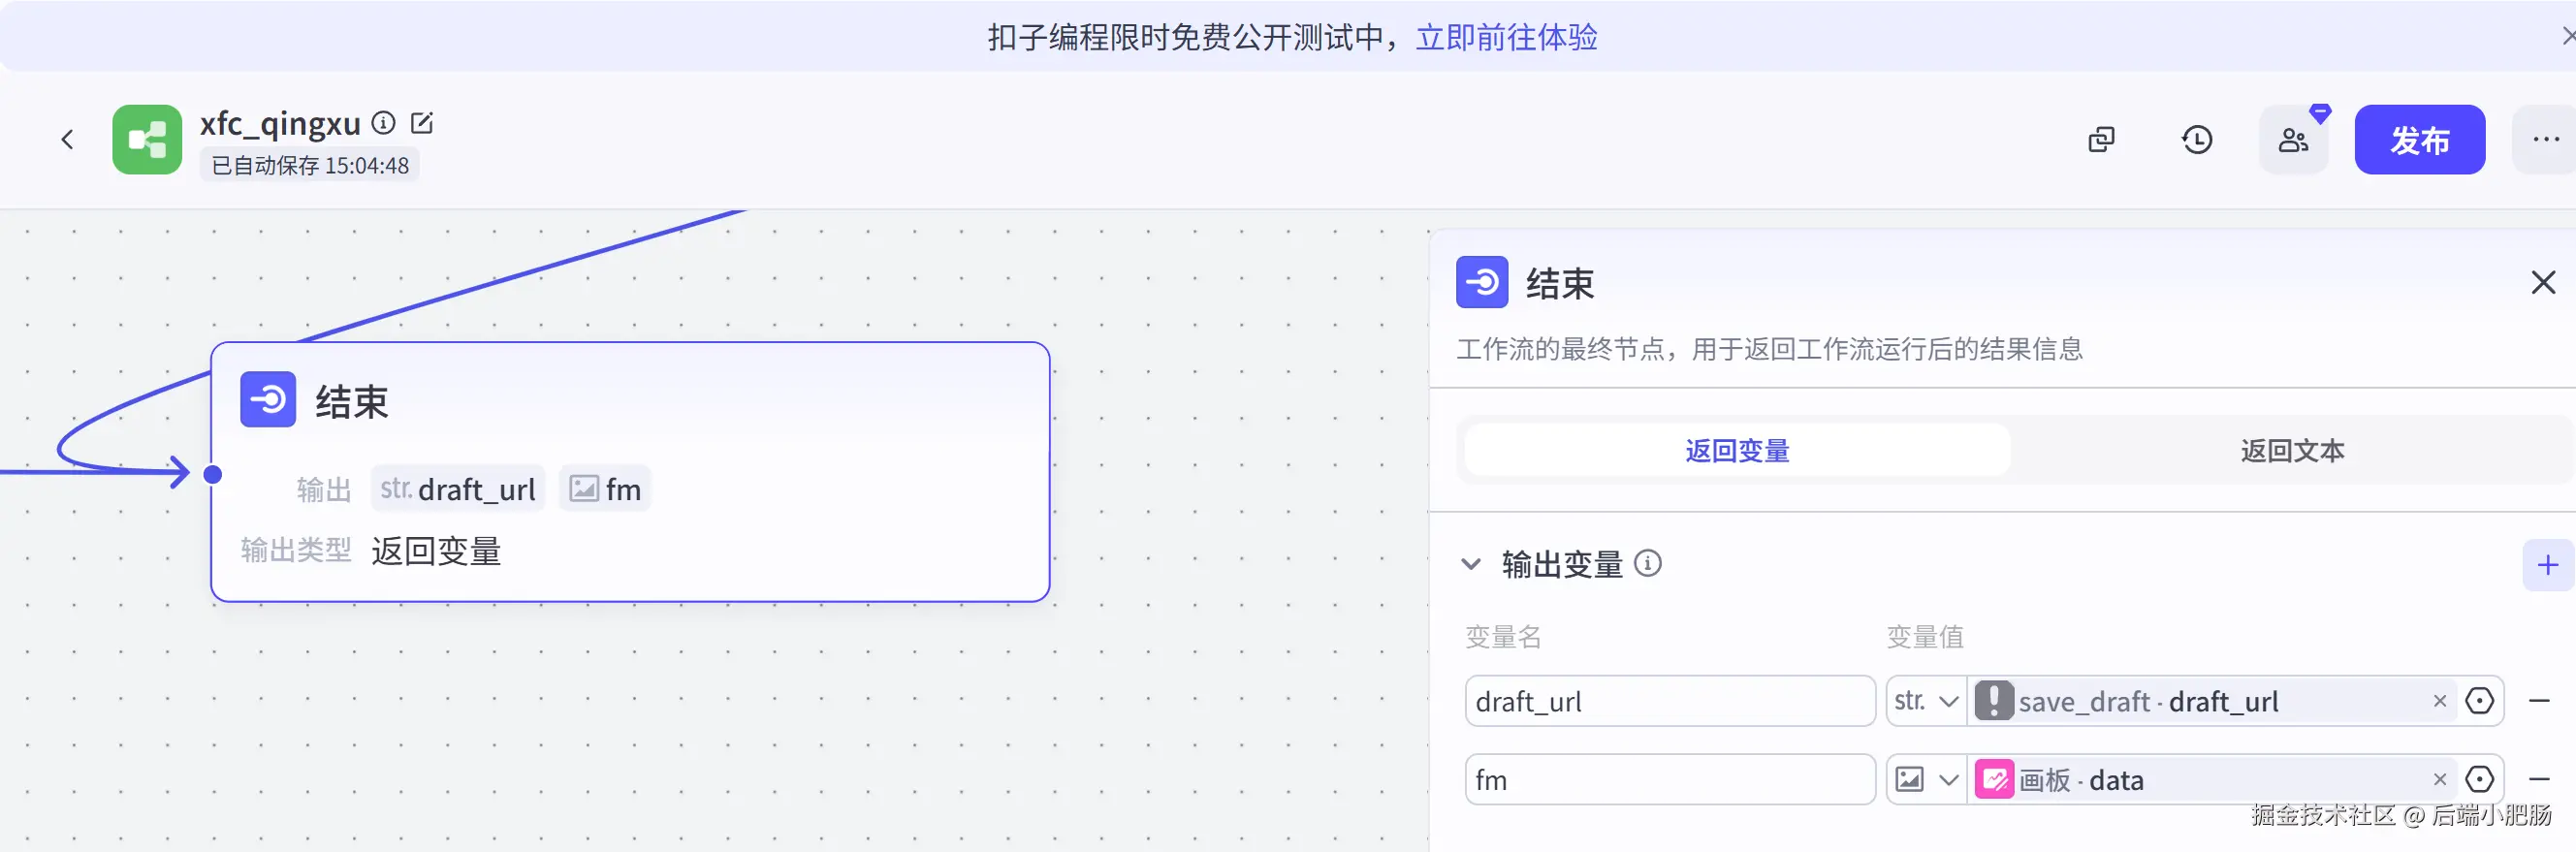
Task: Switch to the 返回文本 tab
Action: tap(2291, 451)
